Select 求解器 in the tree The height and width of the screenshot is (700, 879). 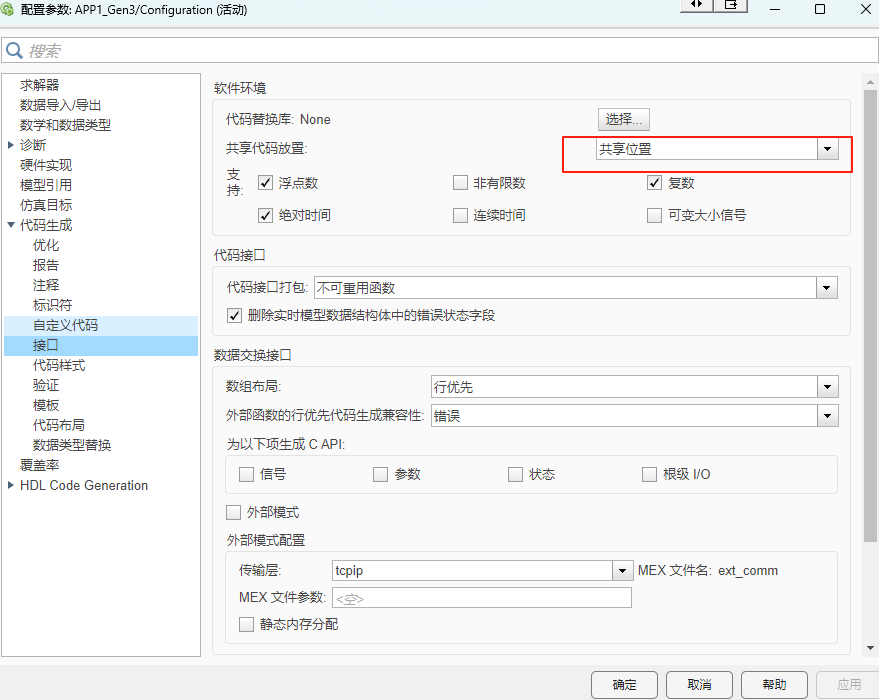pyautogui.click(x=39, y=85)
